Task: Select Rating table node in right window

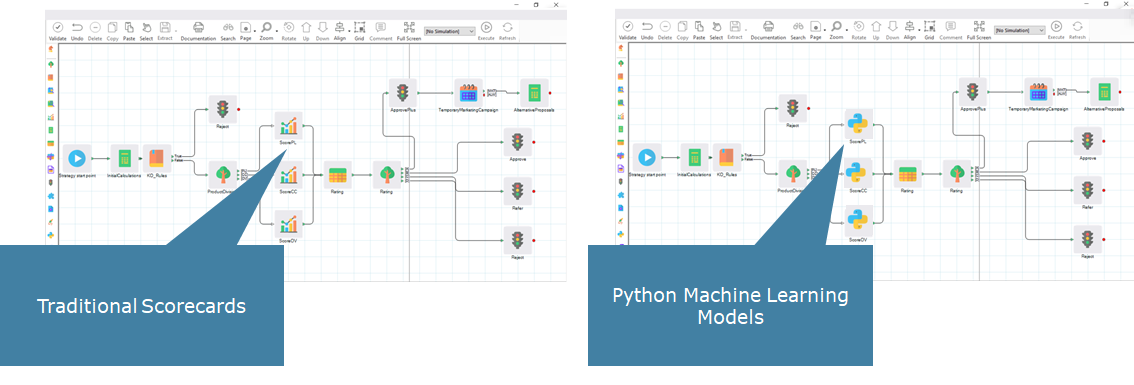Action: pyautogui.click(x=907, y=174)
